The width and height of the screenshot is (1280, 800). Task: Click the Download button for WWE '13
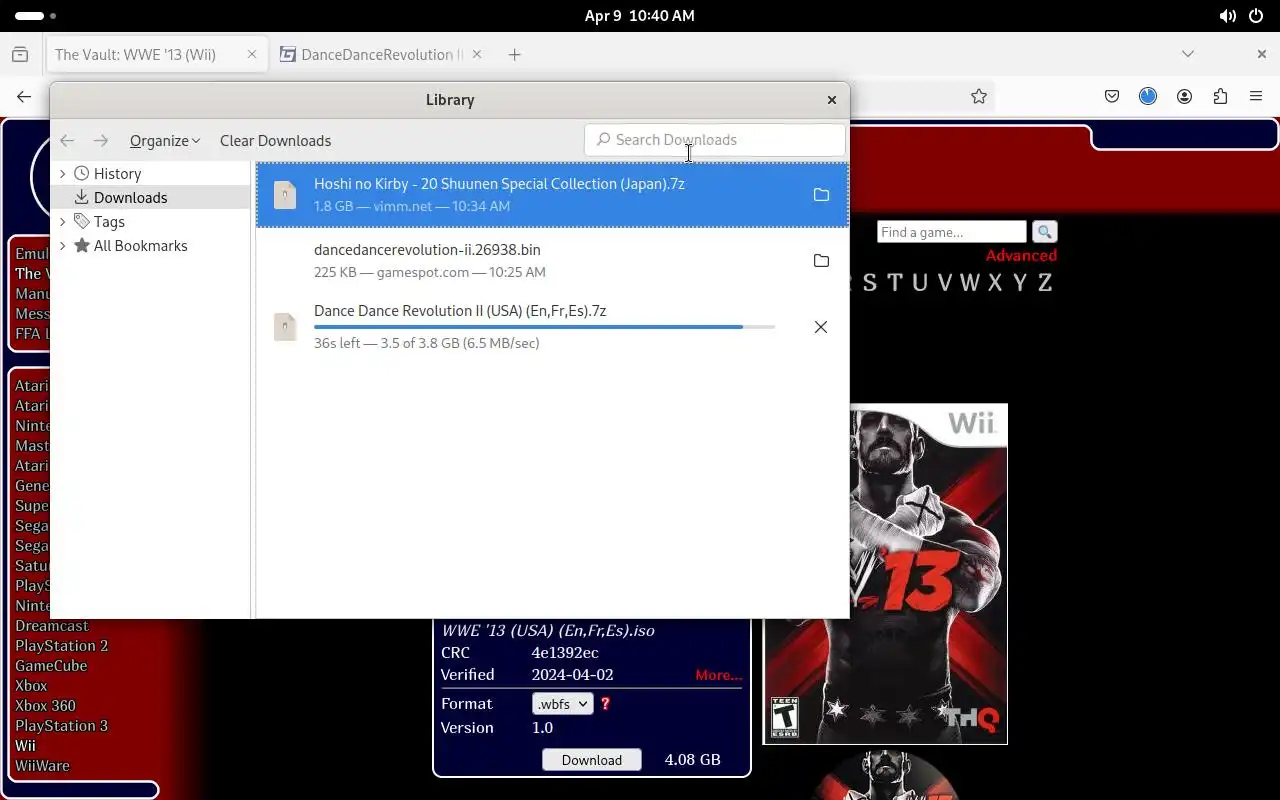point(591,760)
